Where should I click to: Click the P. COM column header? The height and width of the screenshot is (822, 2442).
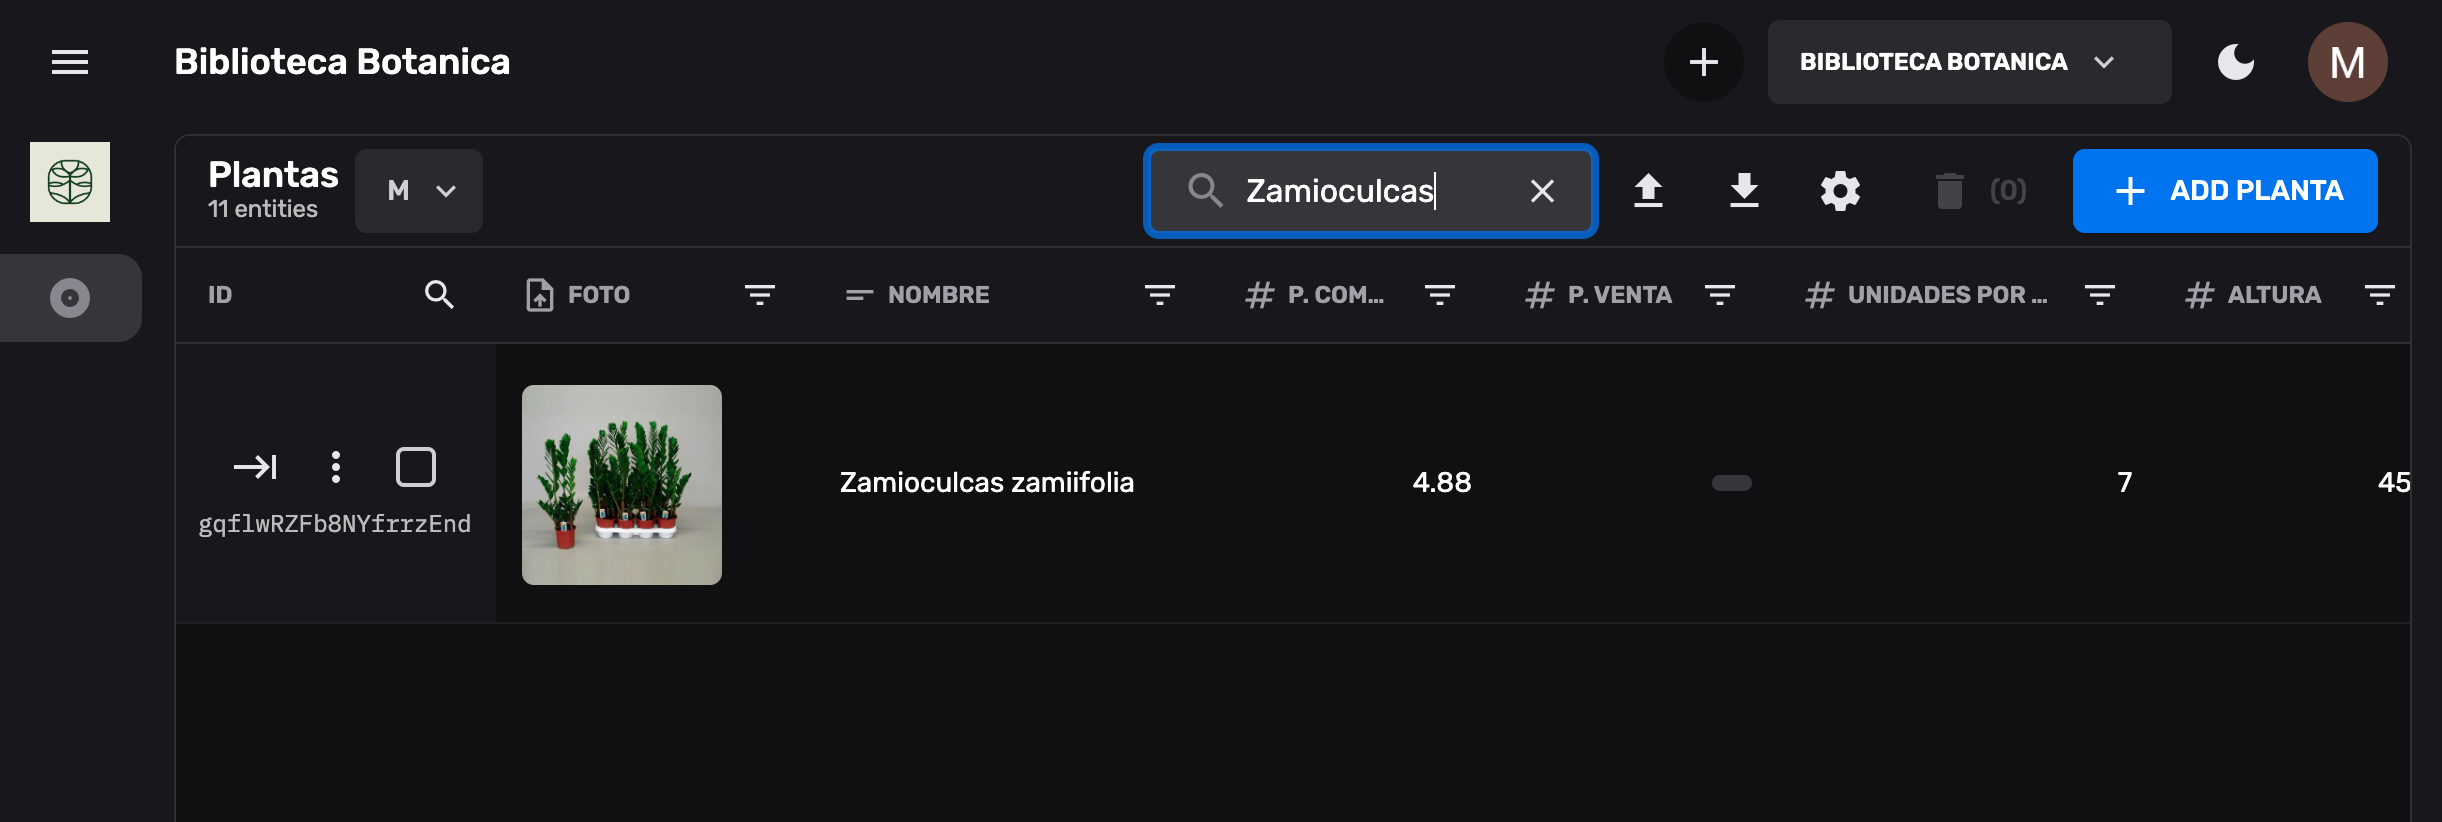coord(1315,294)
